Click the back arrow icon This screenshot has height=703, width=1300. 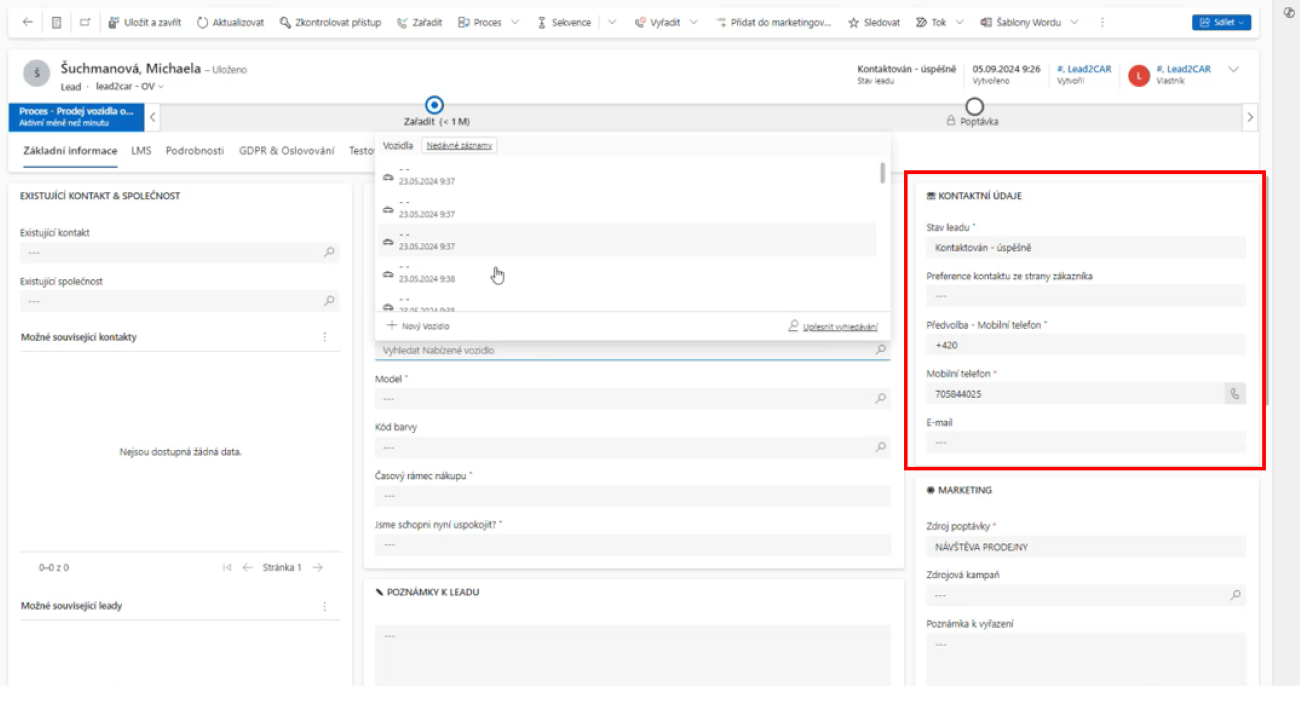(x=27, y=22)
